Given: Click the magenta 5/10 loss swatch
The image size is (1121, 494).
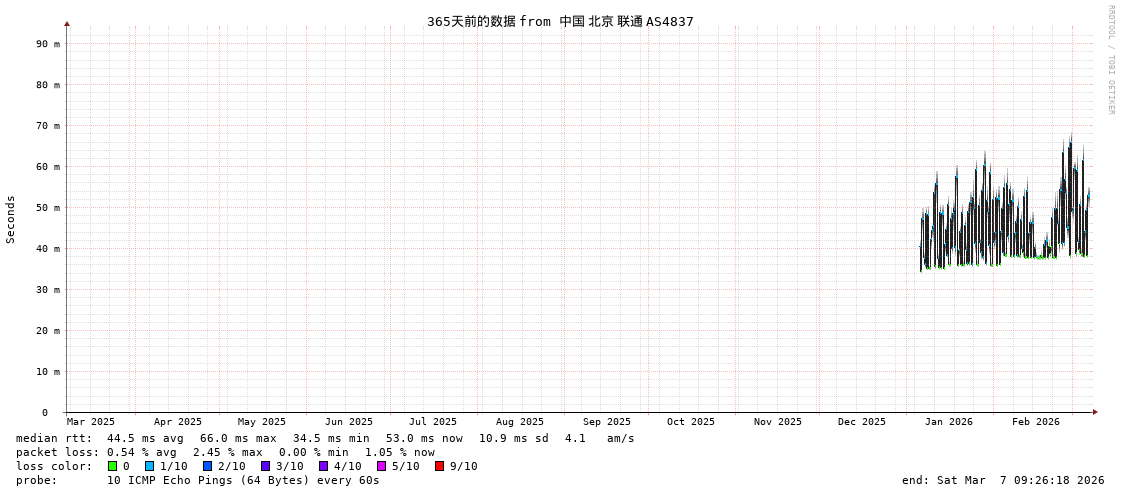Looking at the screenshot, I should (x=381, y=466).
